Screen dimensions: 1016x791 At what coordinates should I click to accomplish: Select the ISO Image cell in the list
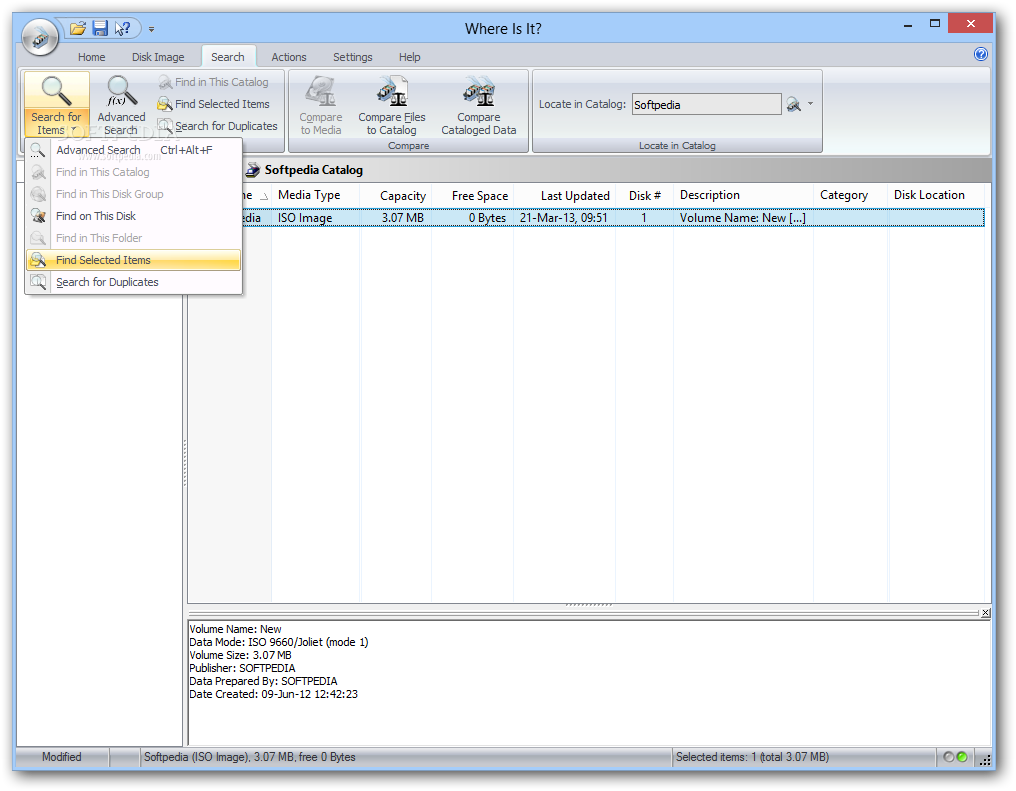pyautogui.click(x=305, y=218)
